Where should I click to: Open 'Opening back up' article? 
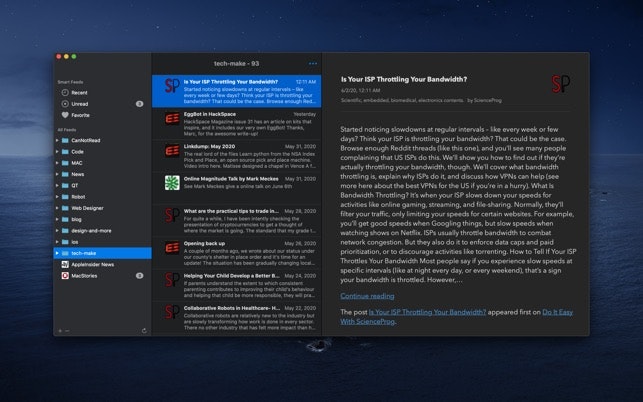coord(237,253)
